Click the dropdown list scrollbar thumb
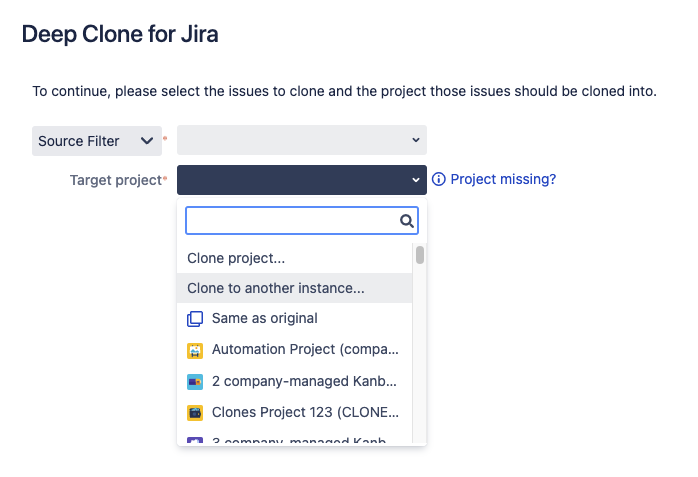Image resolution: width=698 pixels, height=477 pixels. click(x=420, y=255)
